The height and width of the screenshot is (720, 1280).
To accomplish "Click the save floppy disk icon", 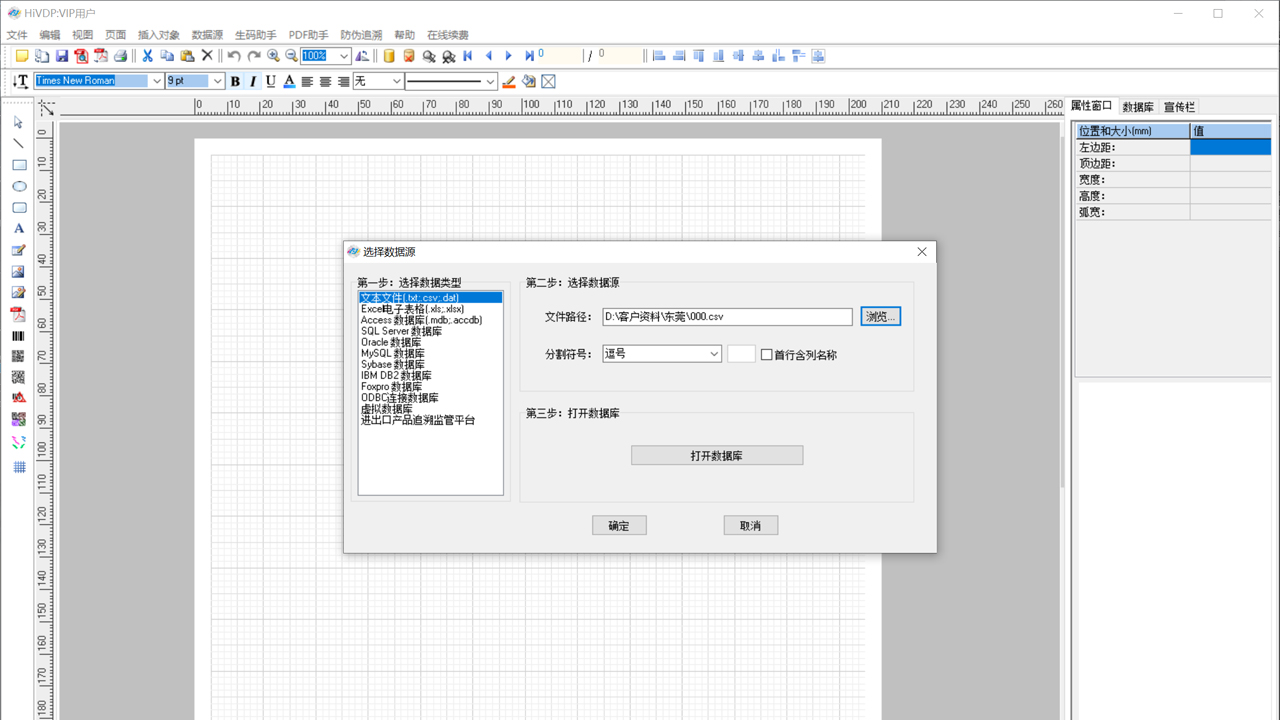I will (62, 56).
